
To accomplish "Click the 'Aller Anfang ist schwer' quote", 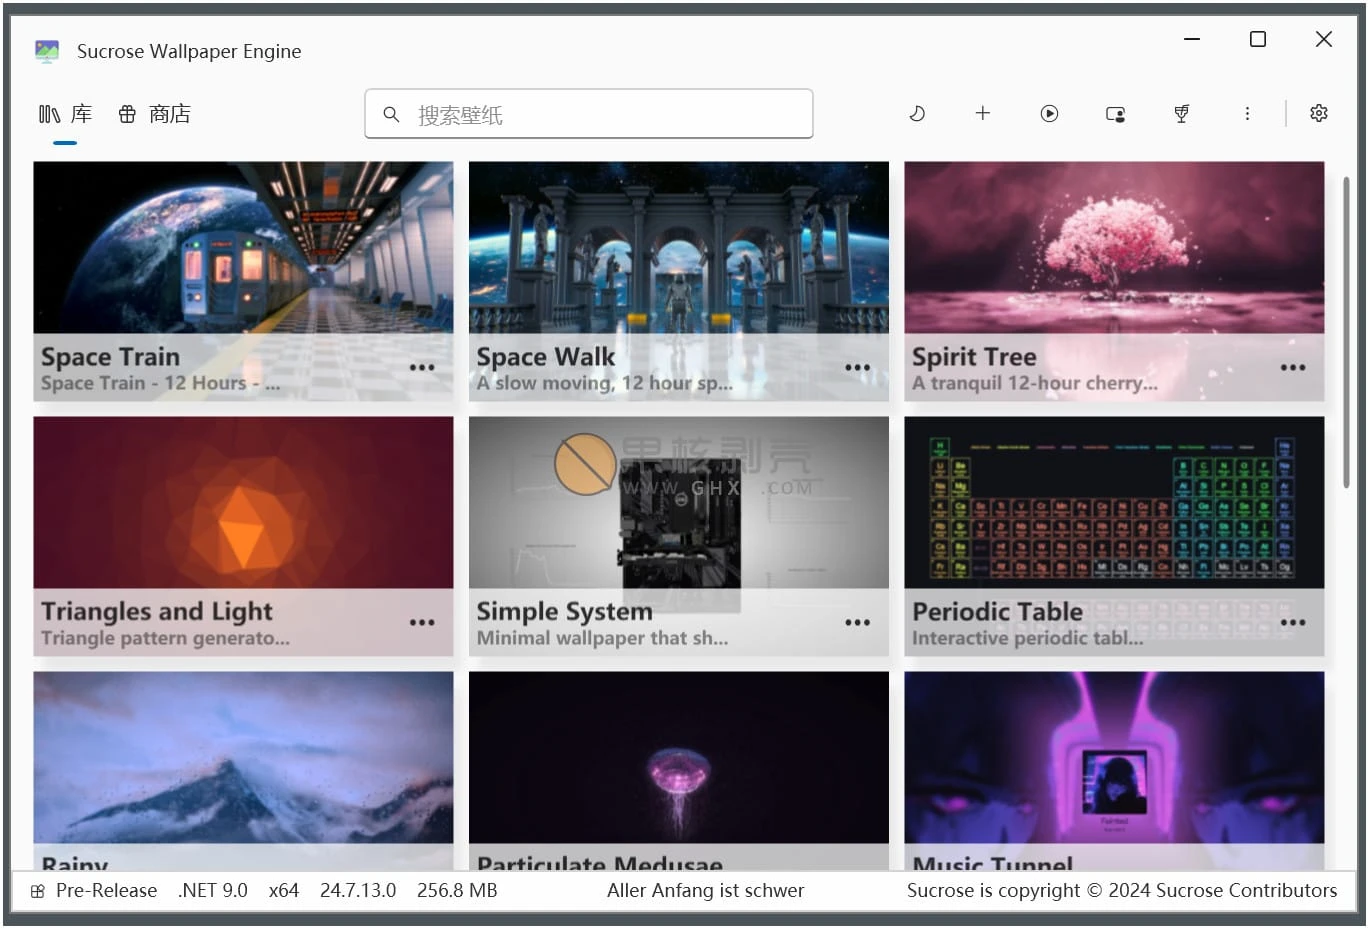I will [705, 891].
